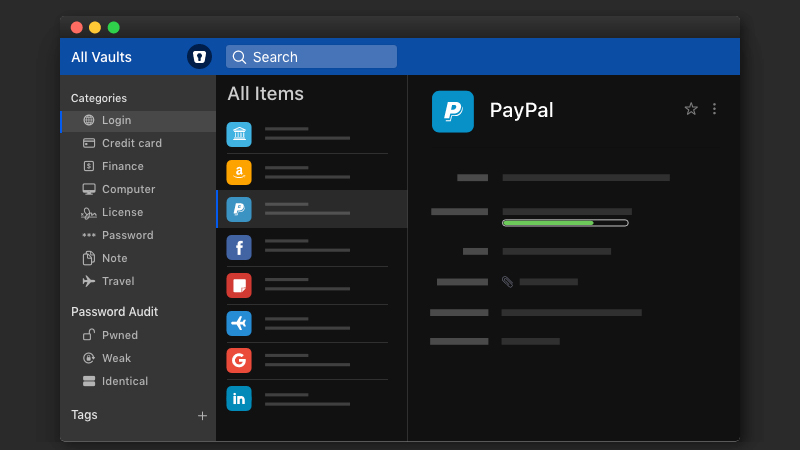Click the Login globe icon
The width and height of the screenshot is (800, 450).
point(89,120)
